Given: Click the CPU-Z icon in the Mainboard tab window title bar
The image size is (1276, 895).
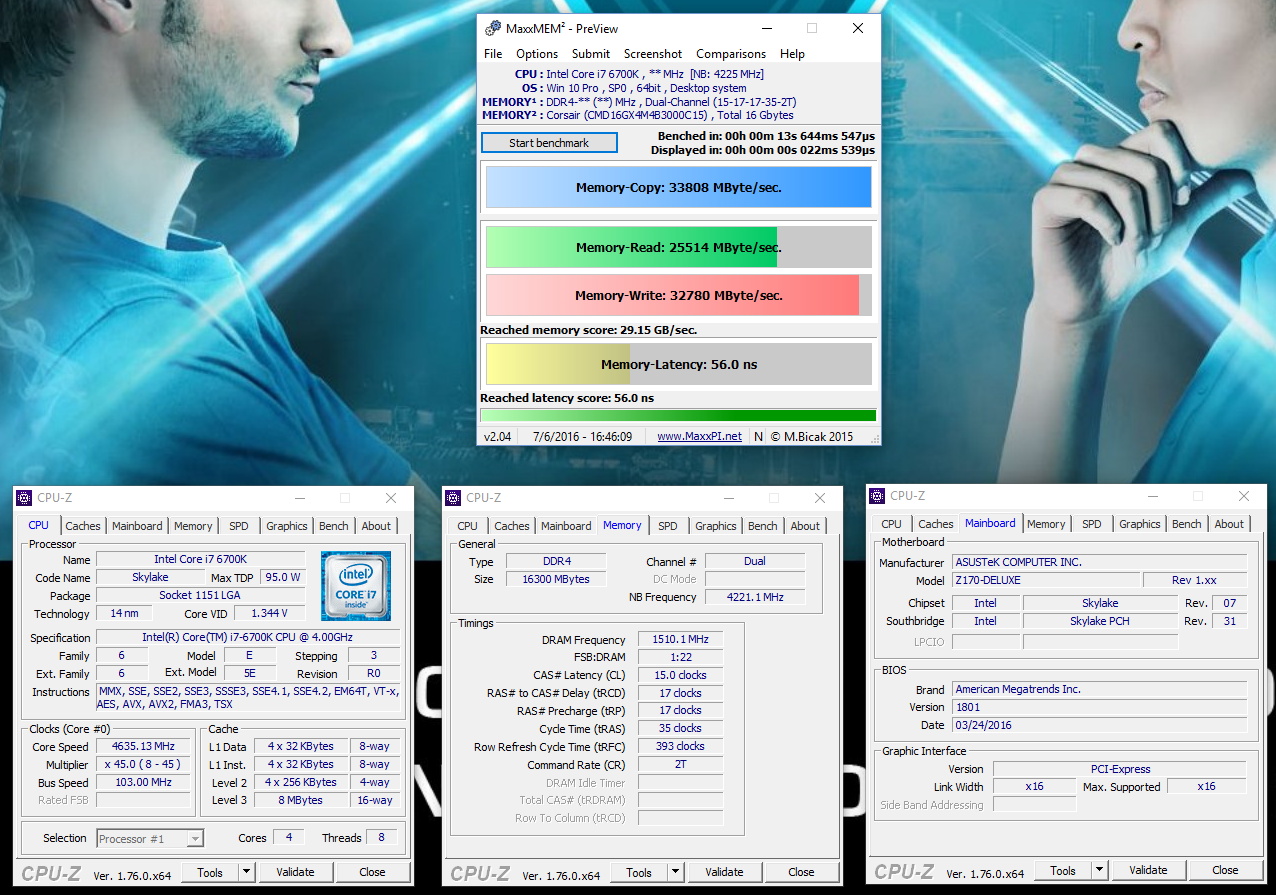Looking at the screenshot, I should tap(877, 495).
